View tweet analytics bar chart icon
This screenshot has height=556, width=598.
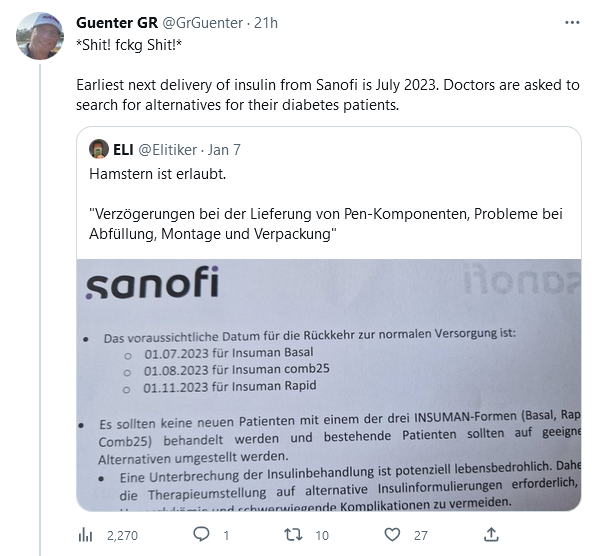click(x=85, y=535)
